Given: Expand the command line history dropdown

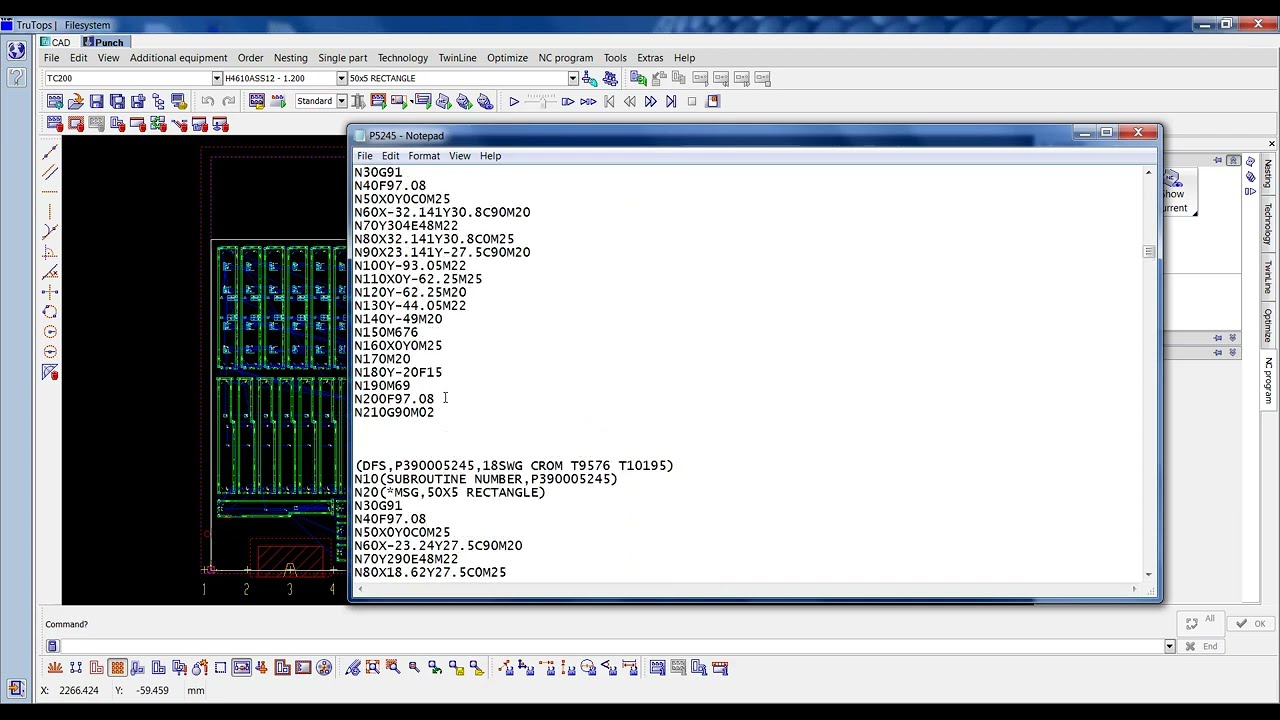Looking at the screenshot, I should [x=1169, y=646].
